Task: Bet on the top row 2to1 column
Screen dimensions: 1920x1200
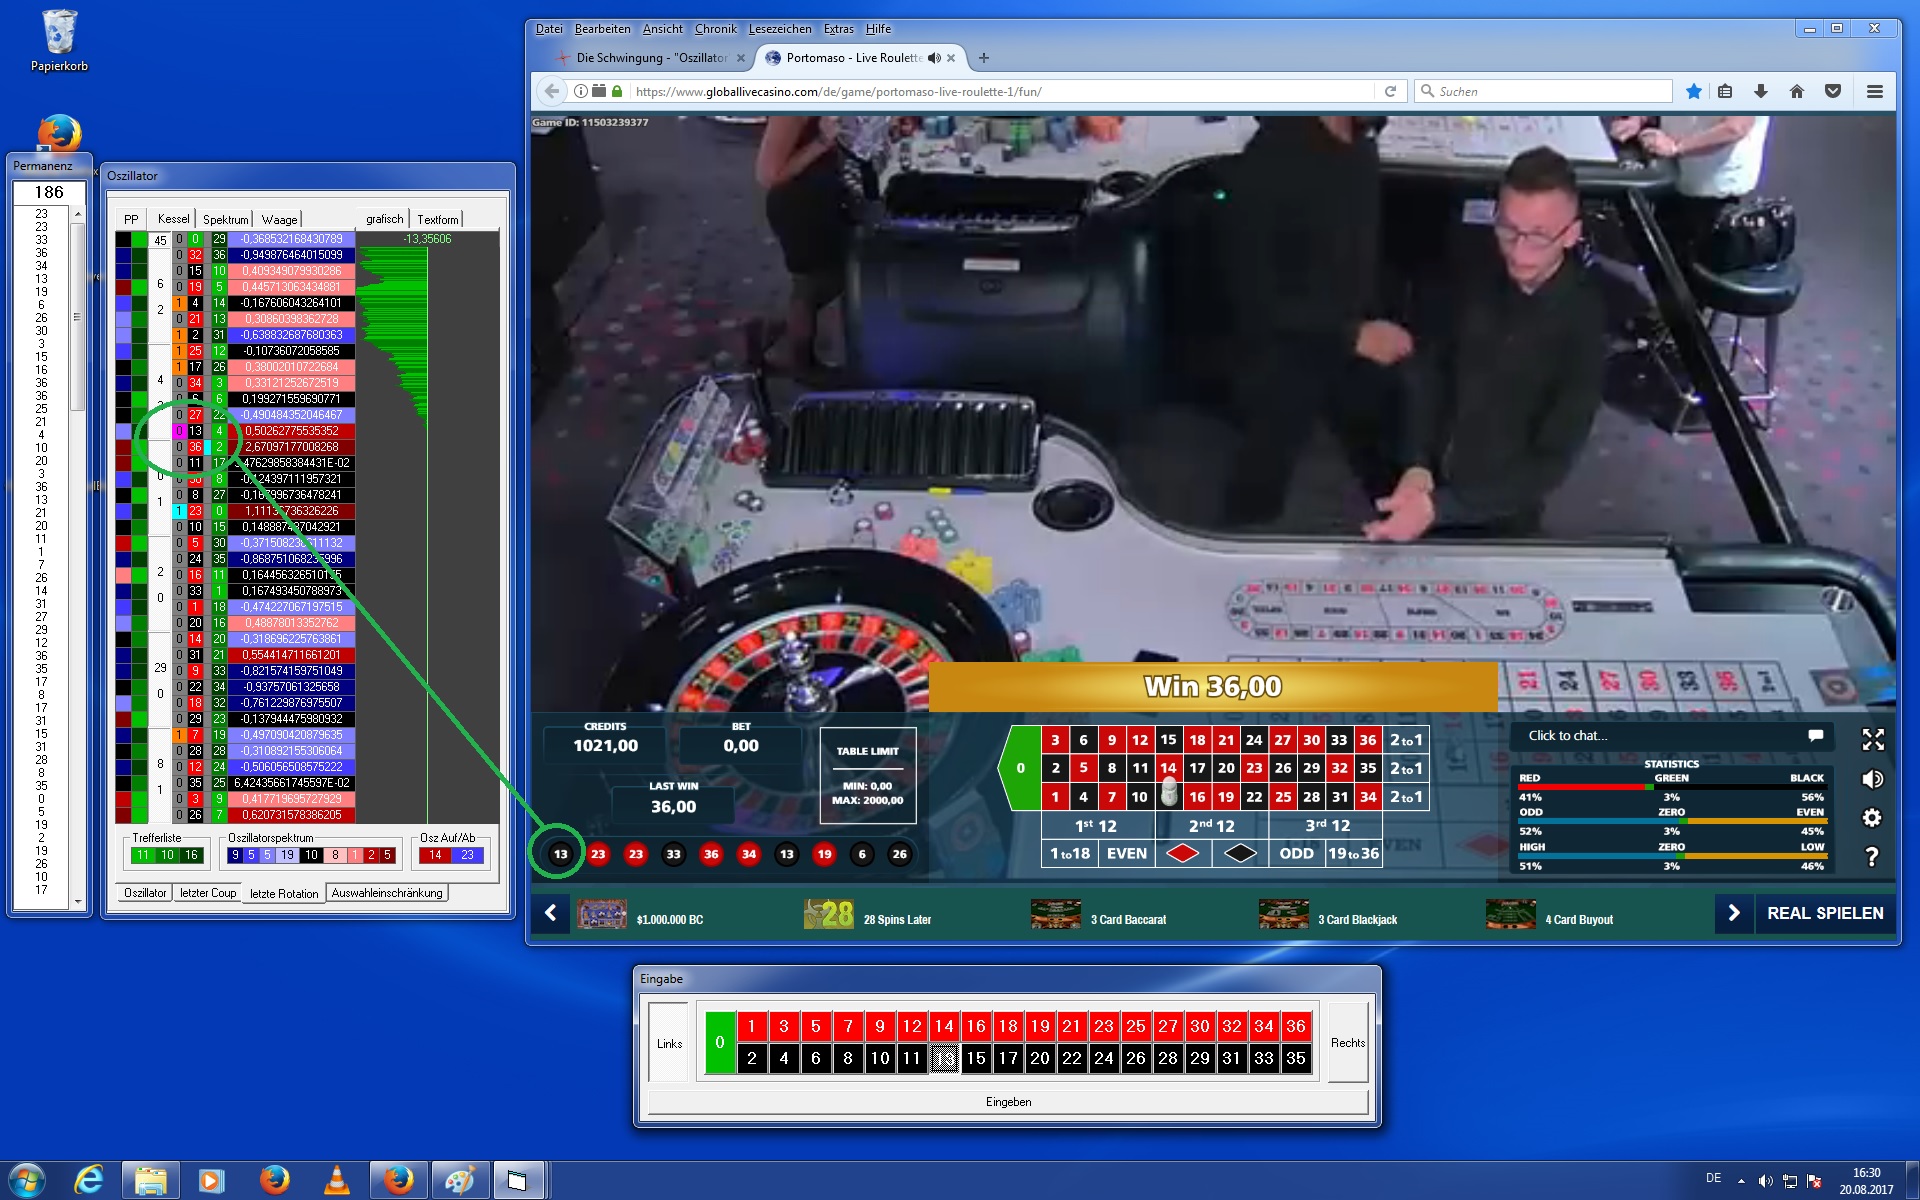Action: [x=1405, y=740]
